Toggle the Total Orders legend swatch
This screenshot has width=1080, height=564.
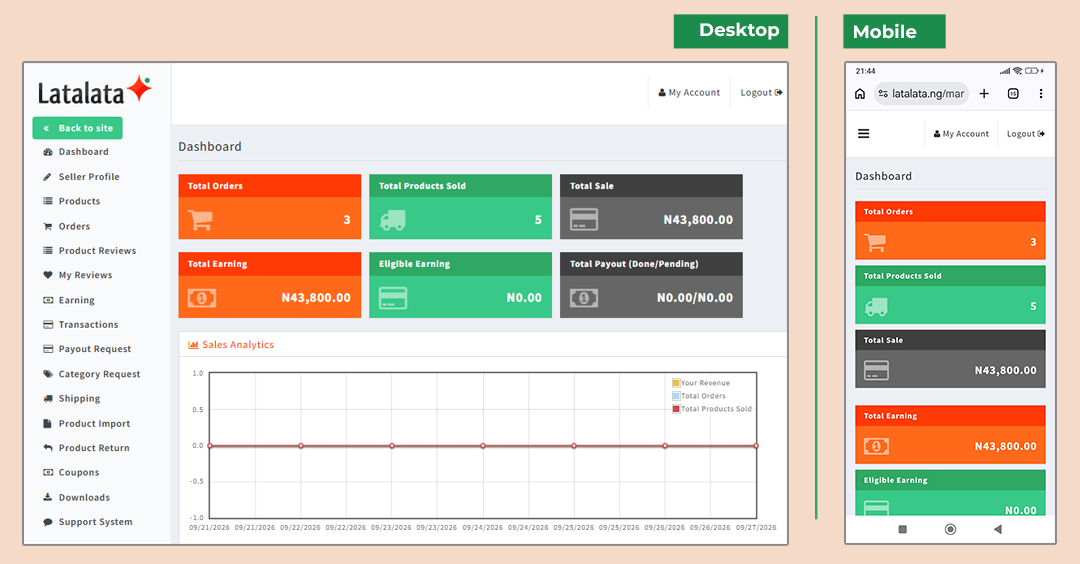pyautogui.click(x=676, y=396)
